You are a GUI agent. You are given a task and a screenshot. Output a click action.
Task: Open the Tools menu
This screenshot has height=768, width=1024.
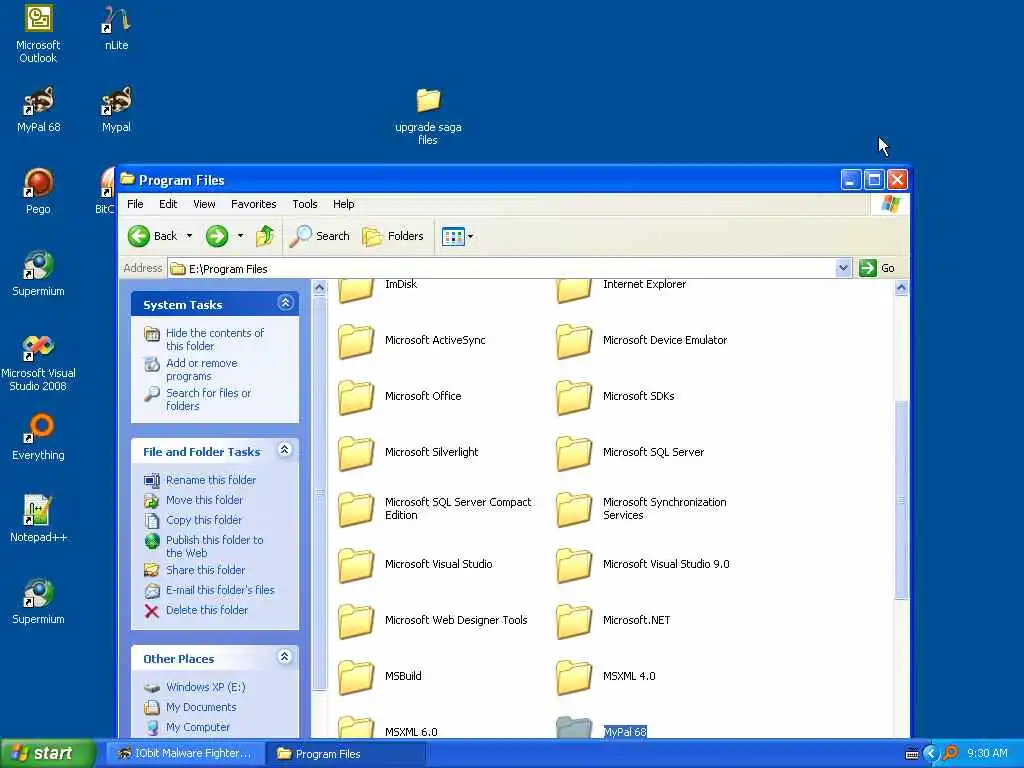click(x=304, y=204)
